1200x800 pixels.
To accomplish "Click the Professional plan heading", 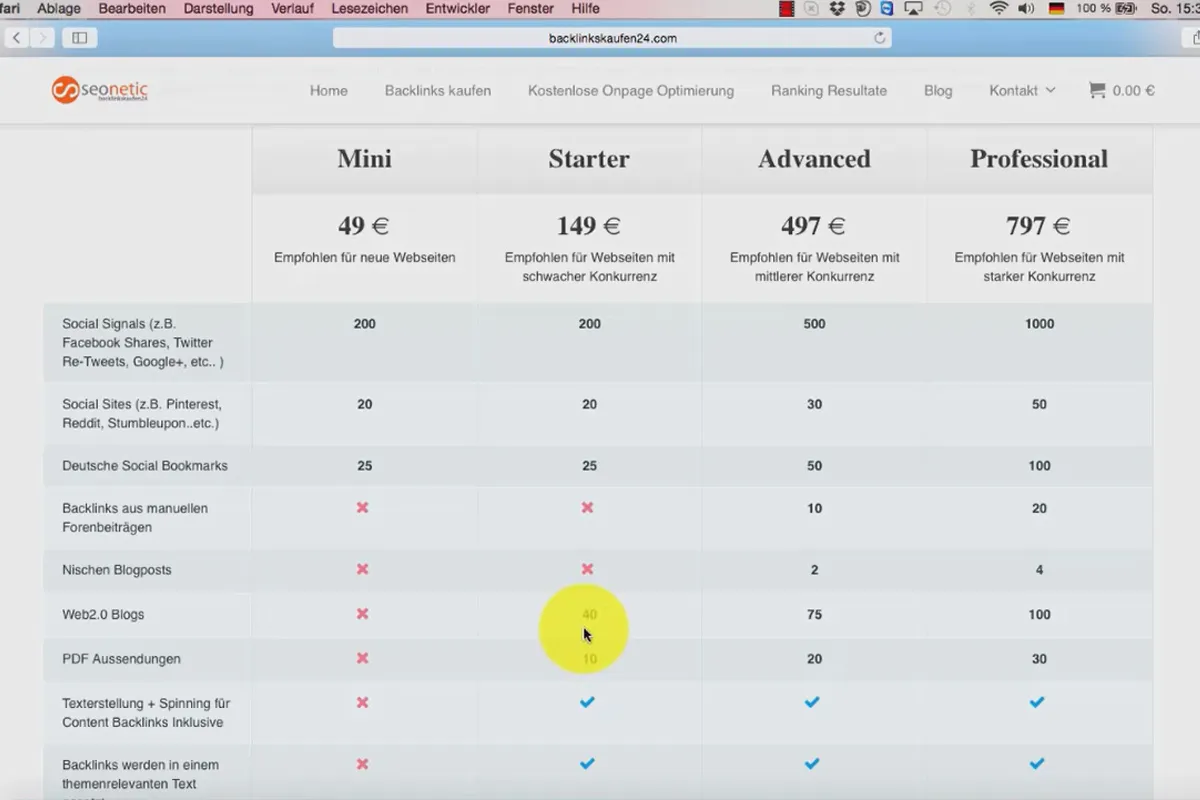I will (x=1039, y=159).
